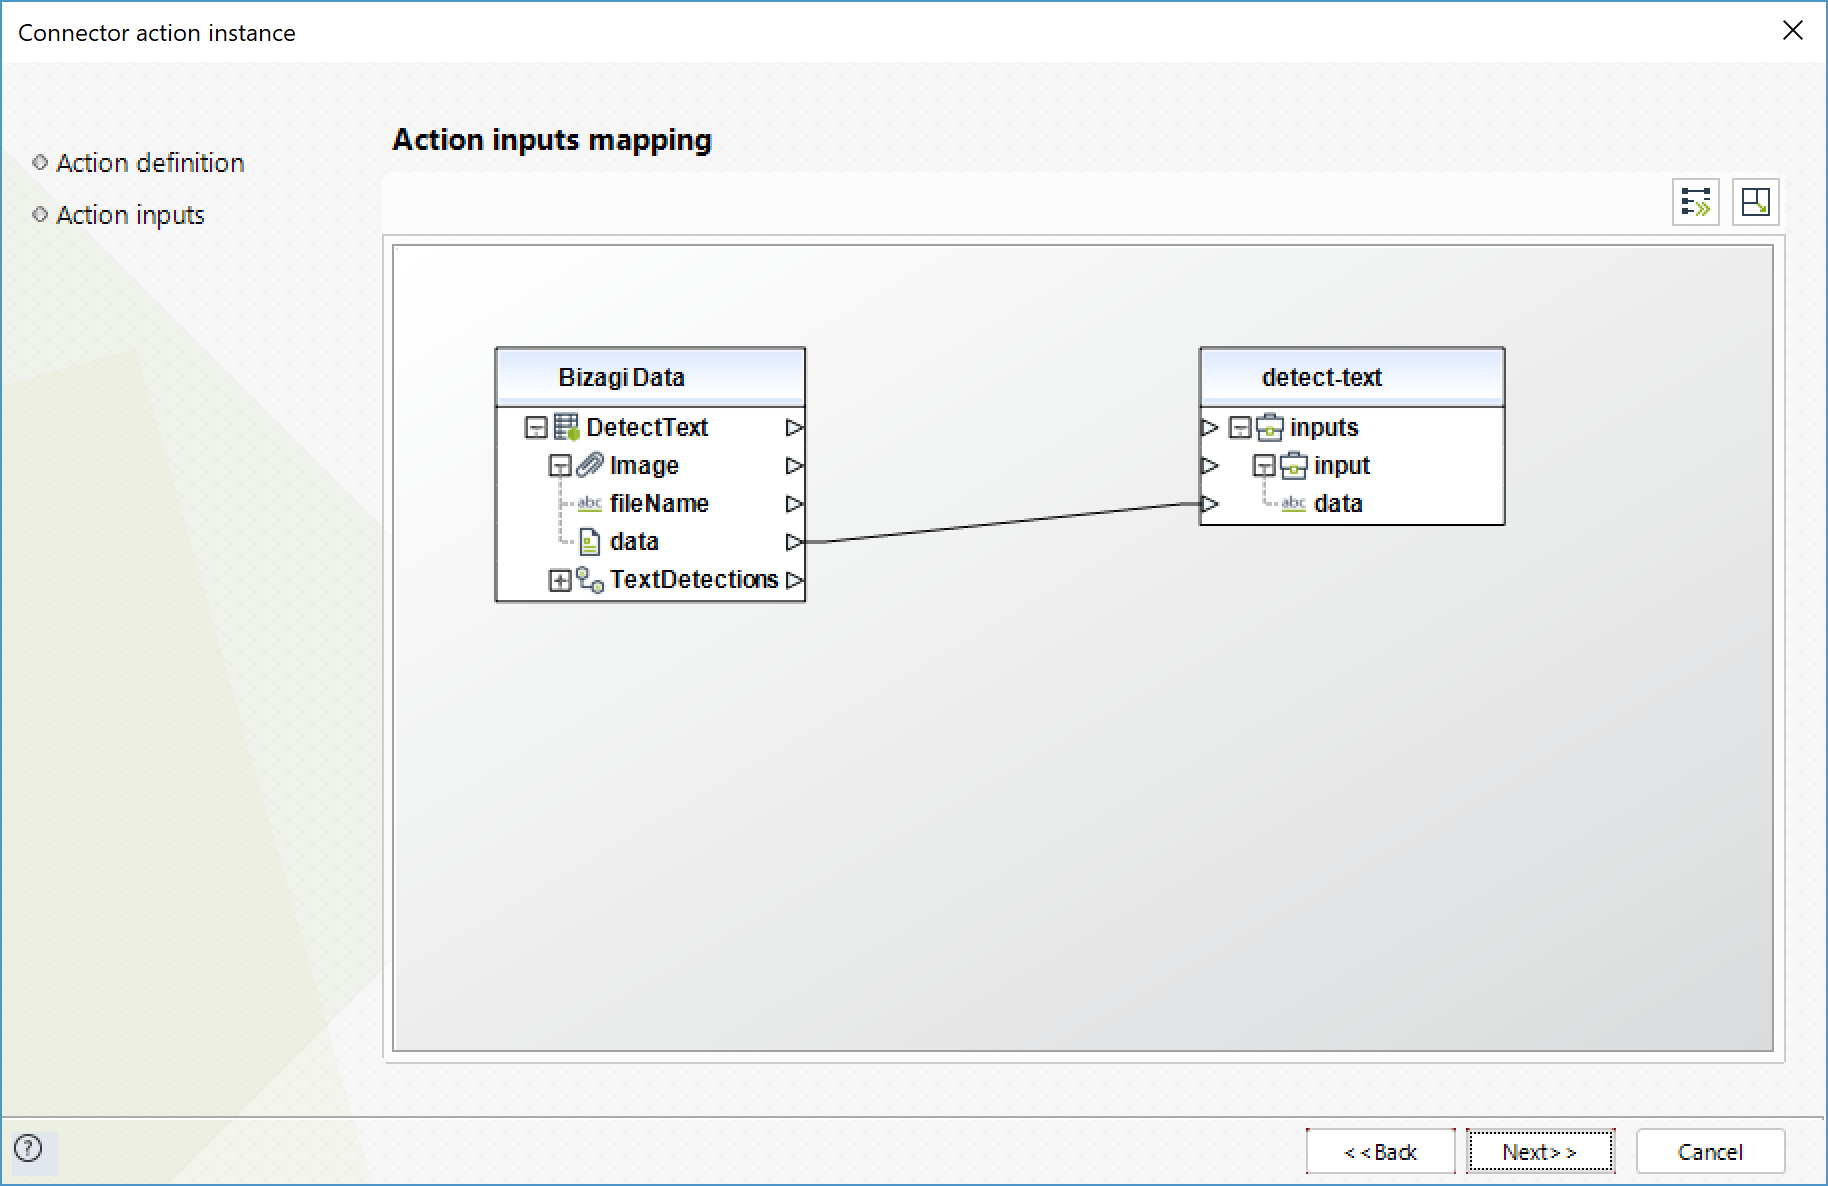Select the Action inputs step
This screenshot has height=1186, width=1828.
pyautogui.click(x=130, y=215)
